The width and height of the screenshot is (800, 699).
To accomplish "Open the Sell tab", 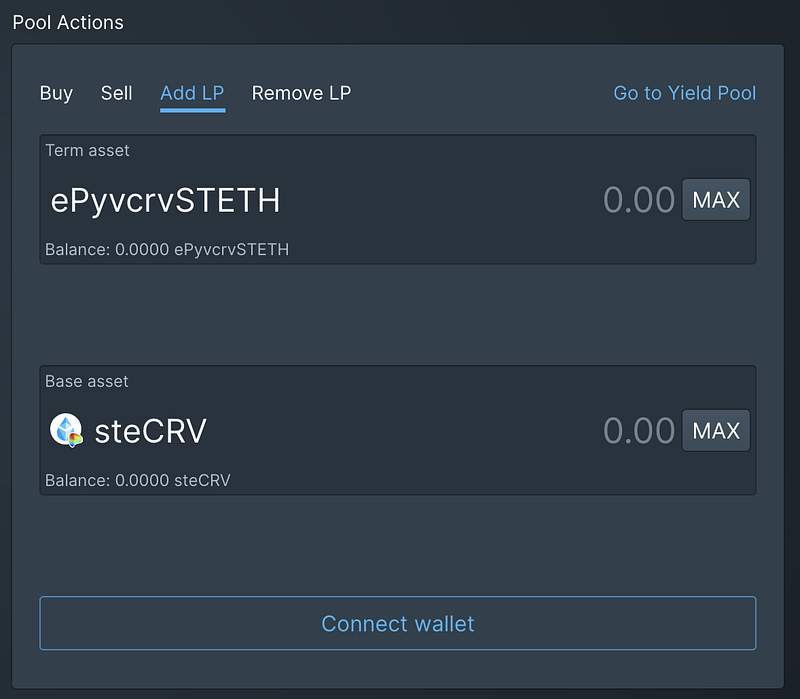I will [116, 93].
